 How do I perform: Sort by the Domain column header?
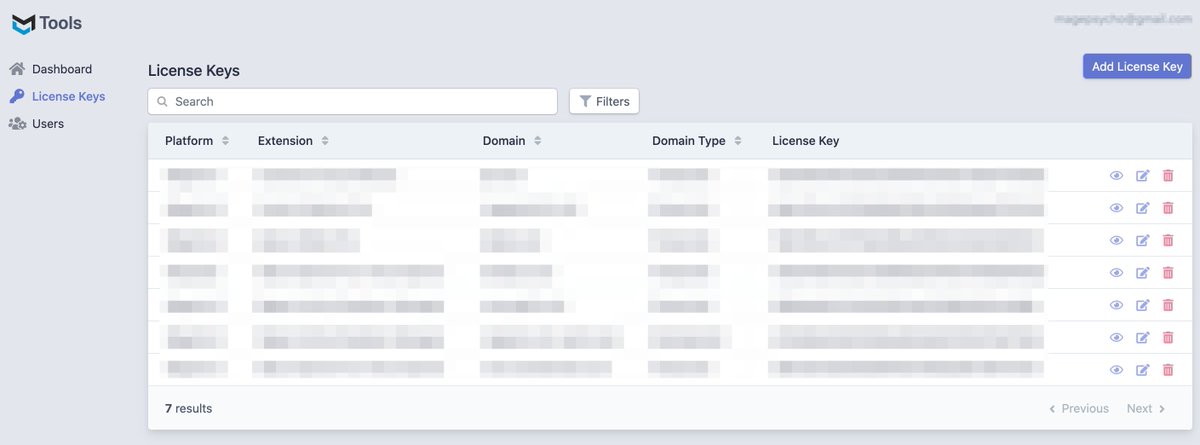click(512, 141)
